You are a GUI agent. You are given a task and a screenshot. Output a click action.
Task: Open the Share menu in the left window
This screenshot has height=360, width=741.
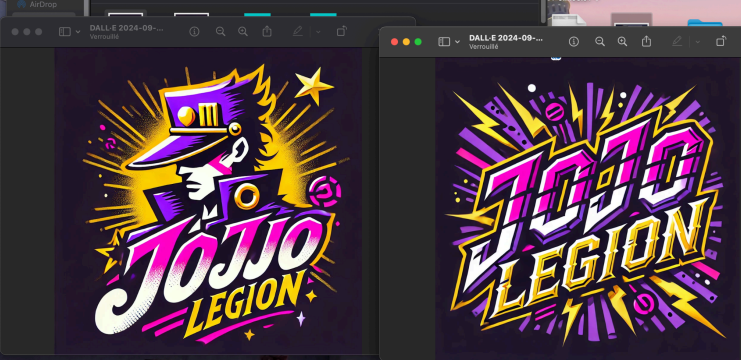267,31
